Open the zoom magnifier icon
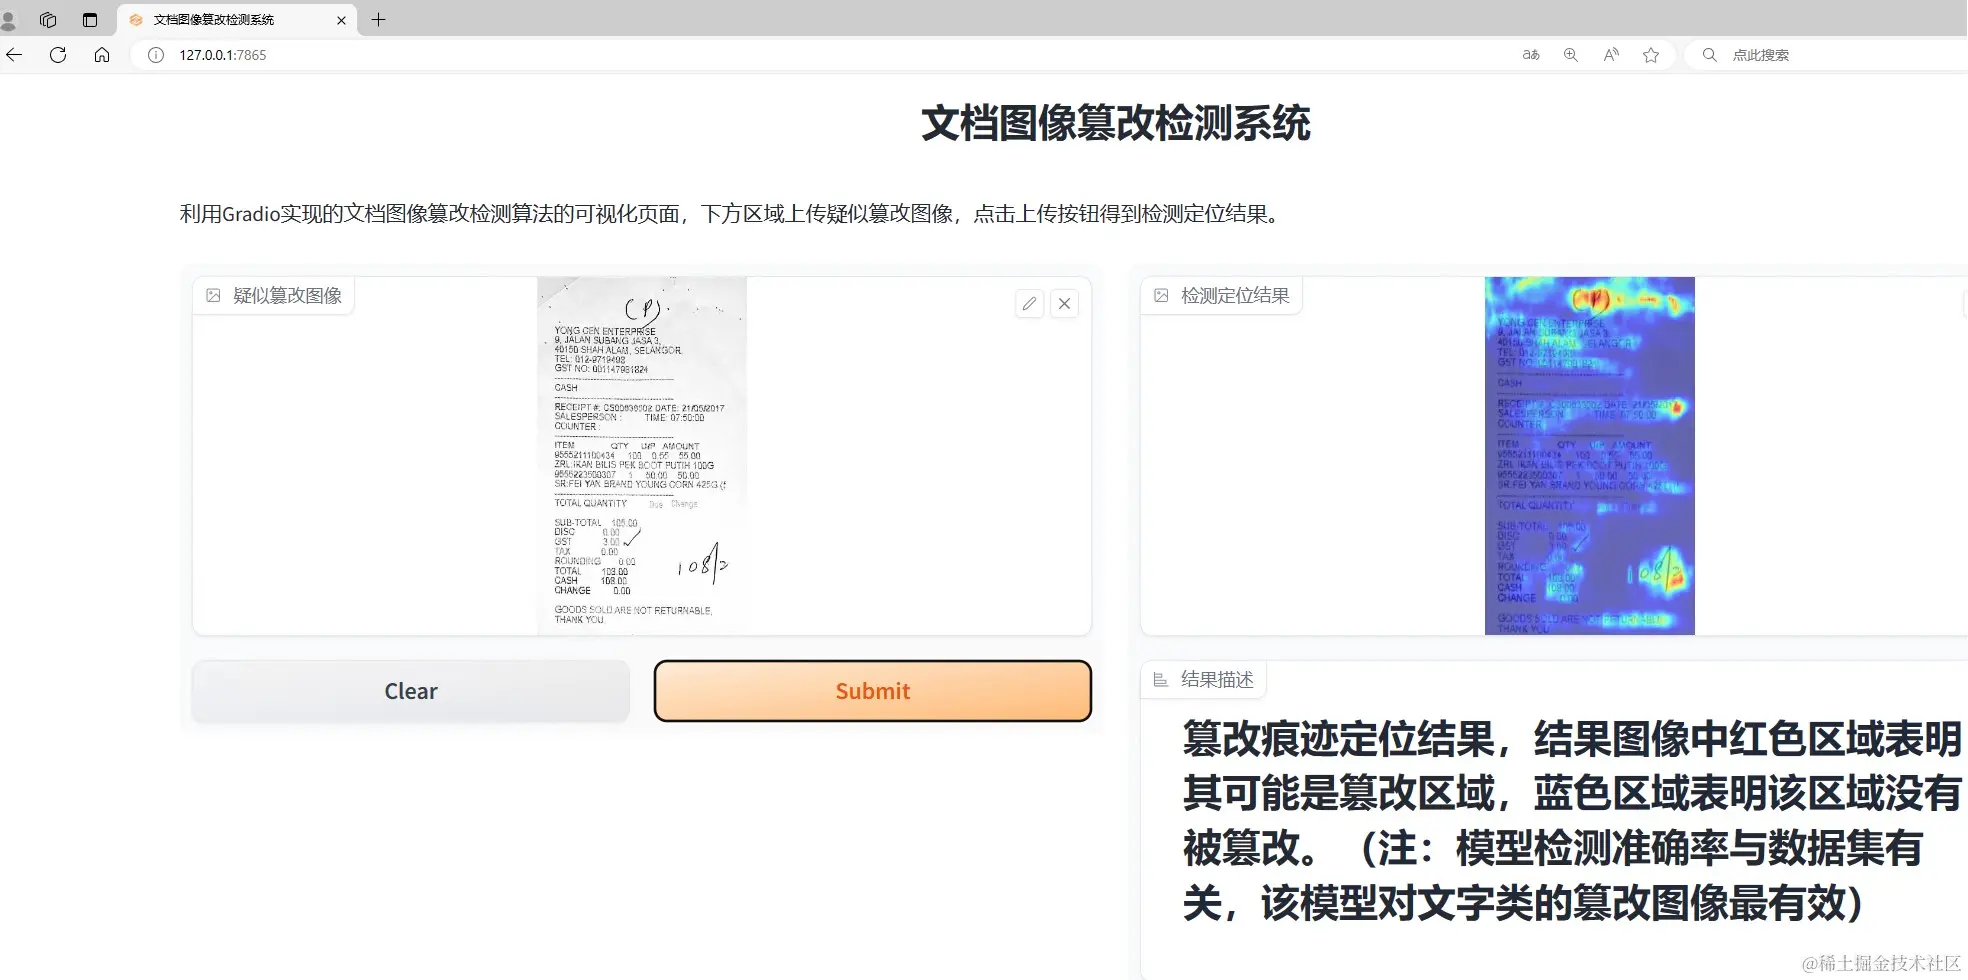This screenshot has width=1968, height=980. coord(1571,55)
